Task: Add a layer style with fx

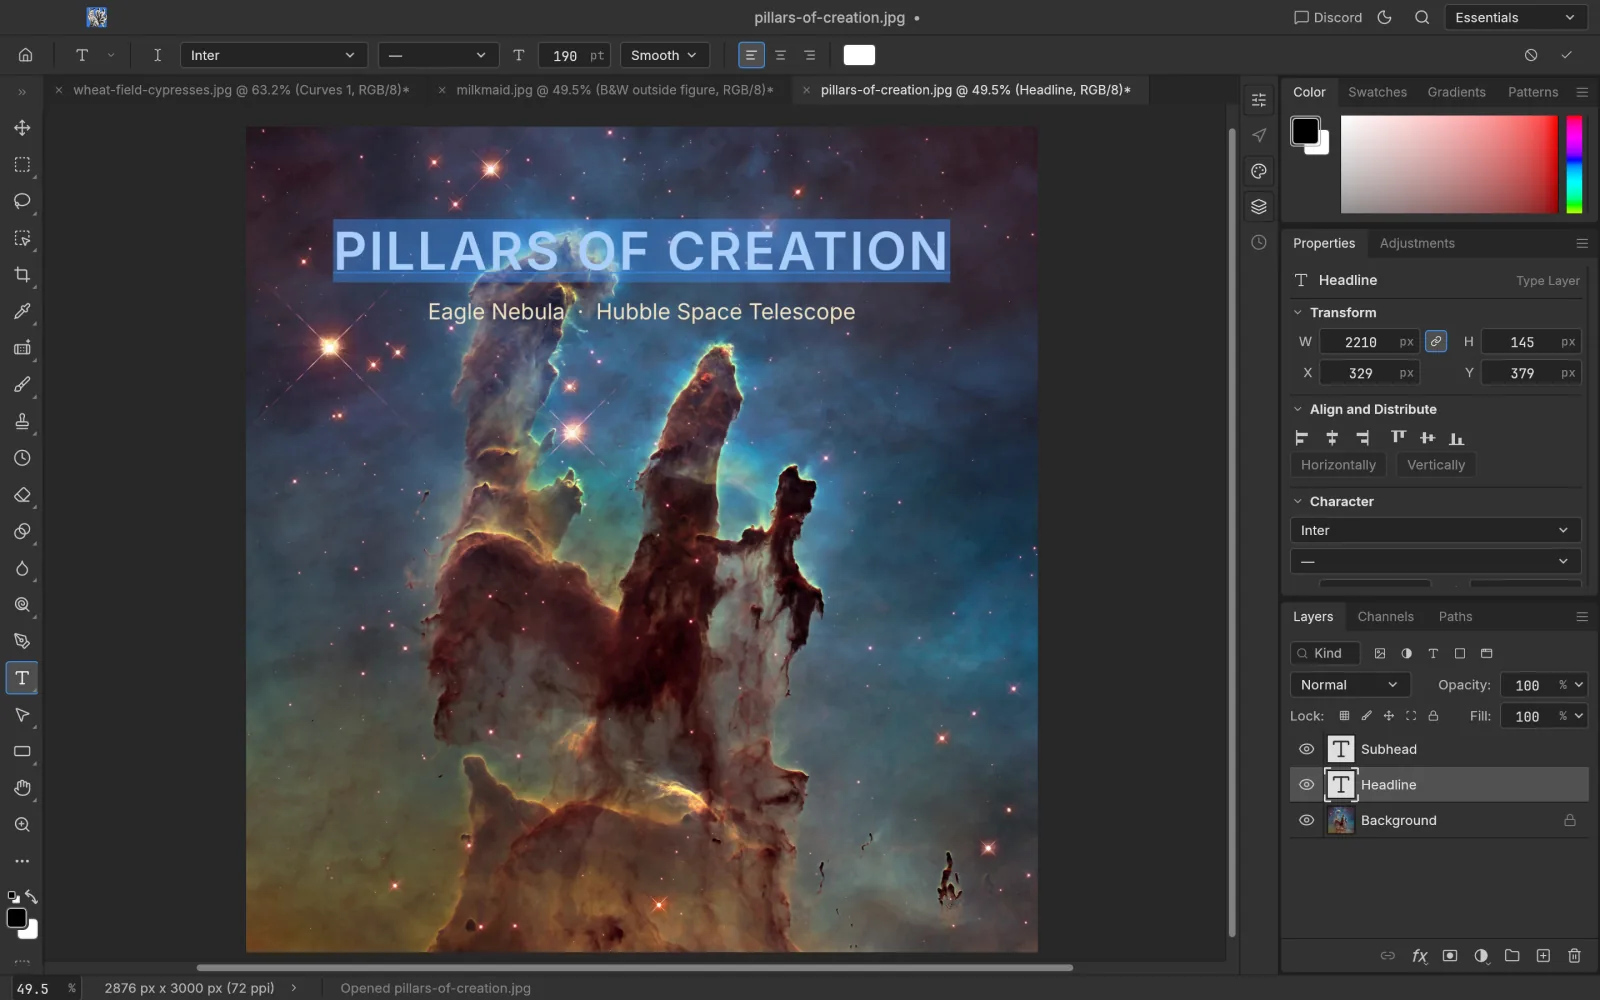Action: click(1419, 956)
